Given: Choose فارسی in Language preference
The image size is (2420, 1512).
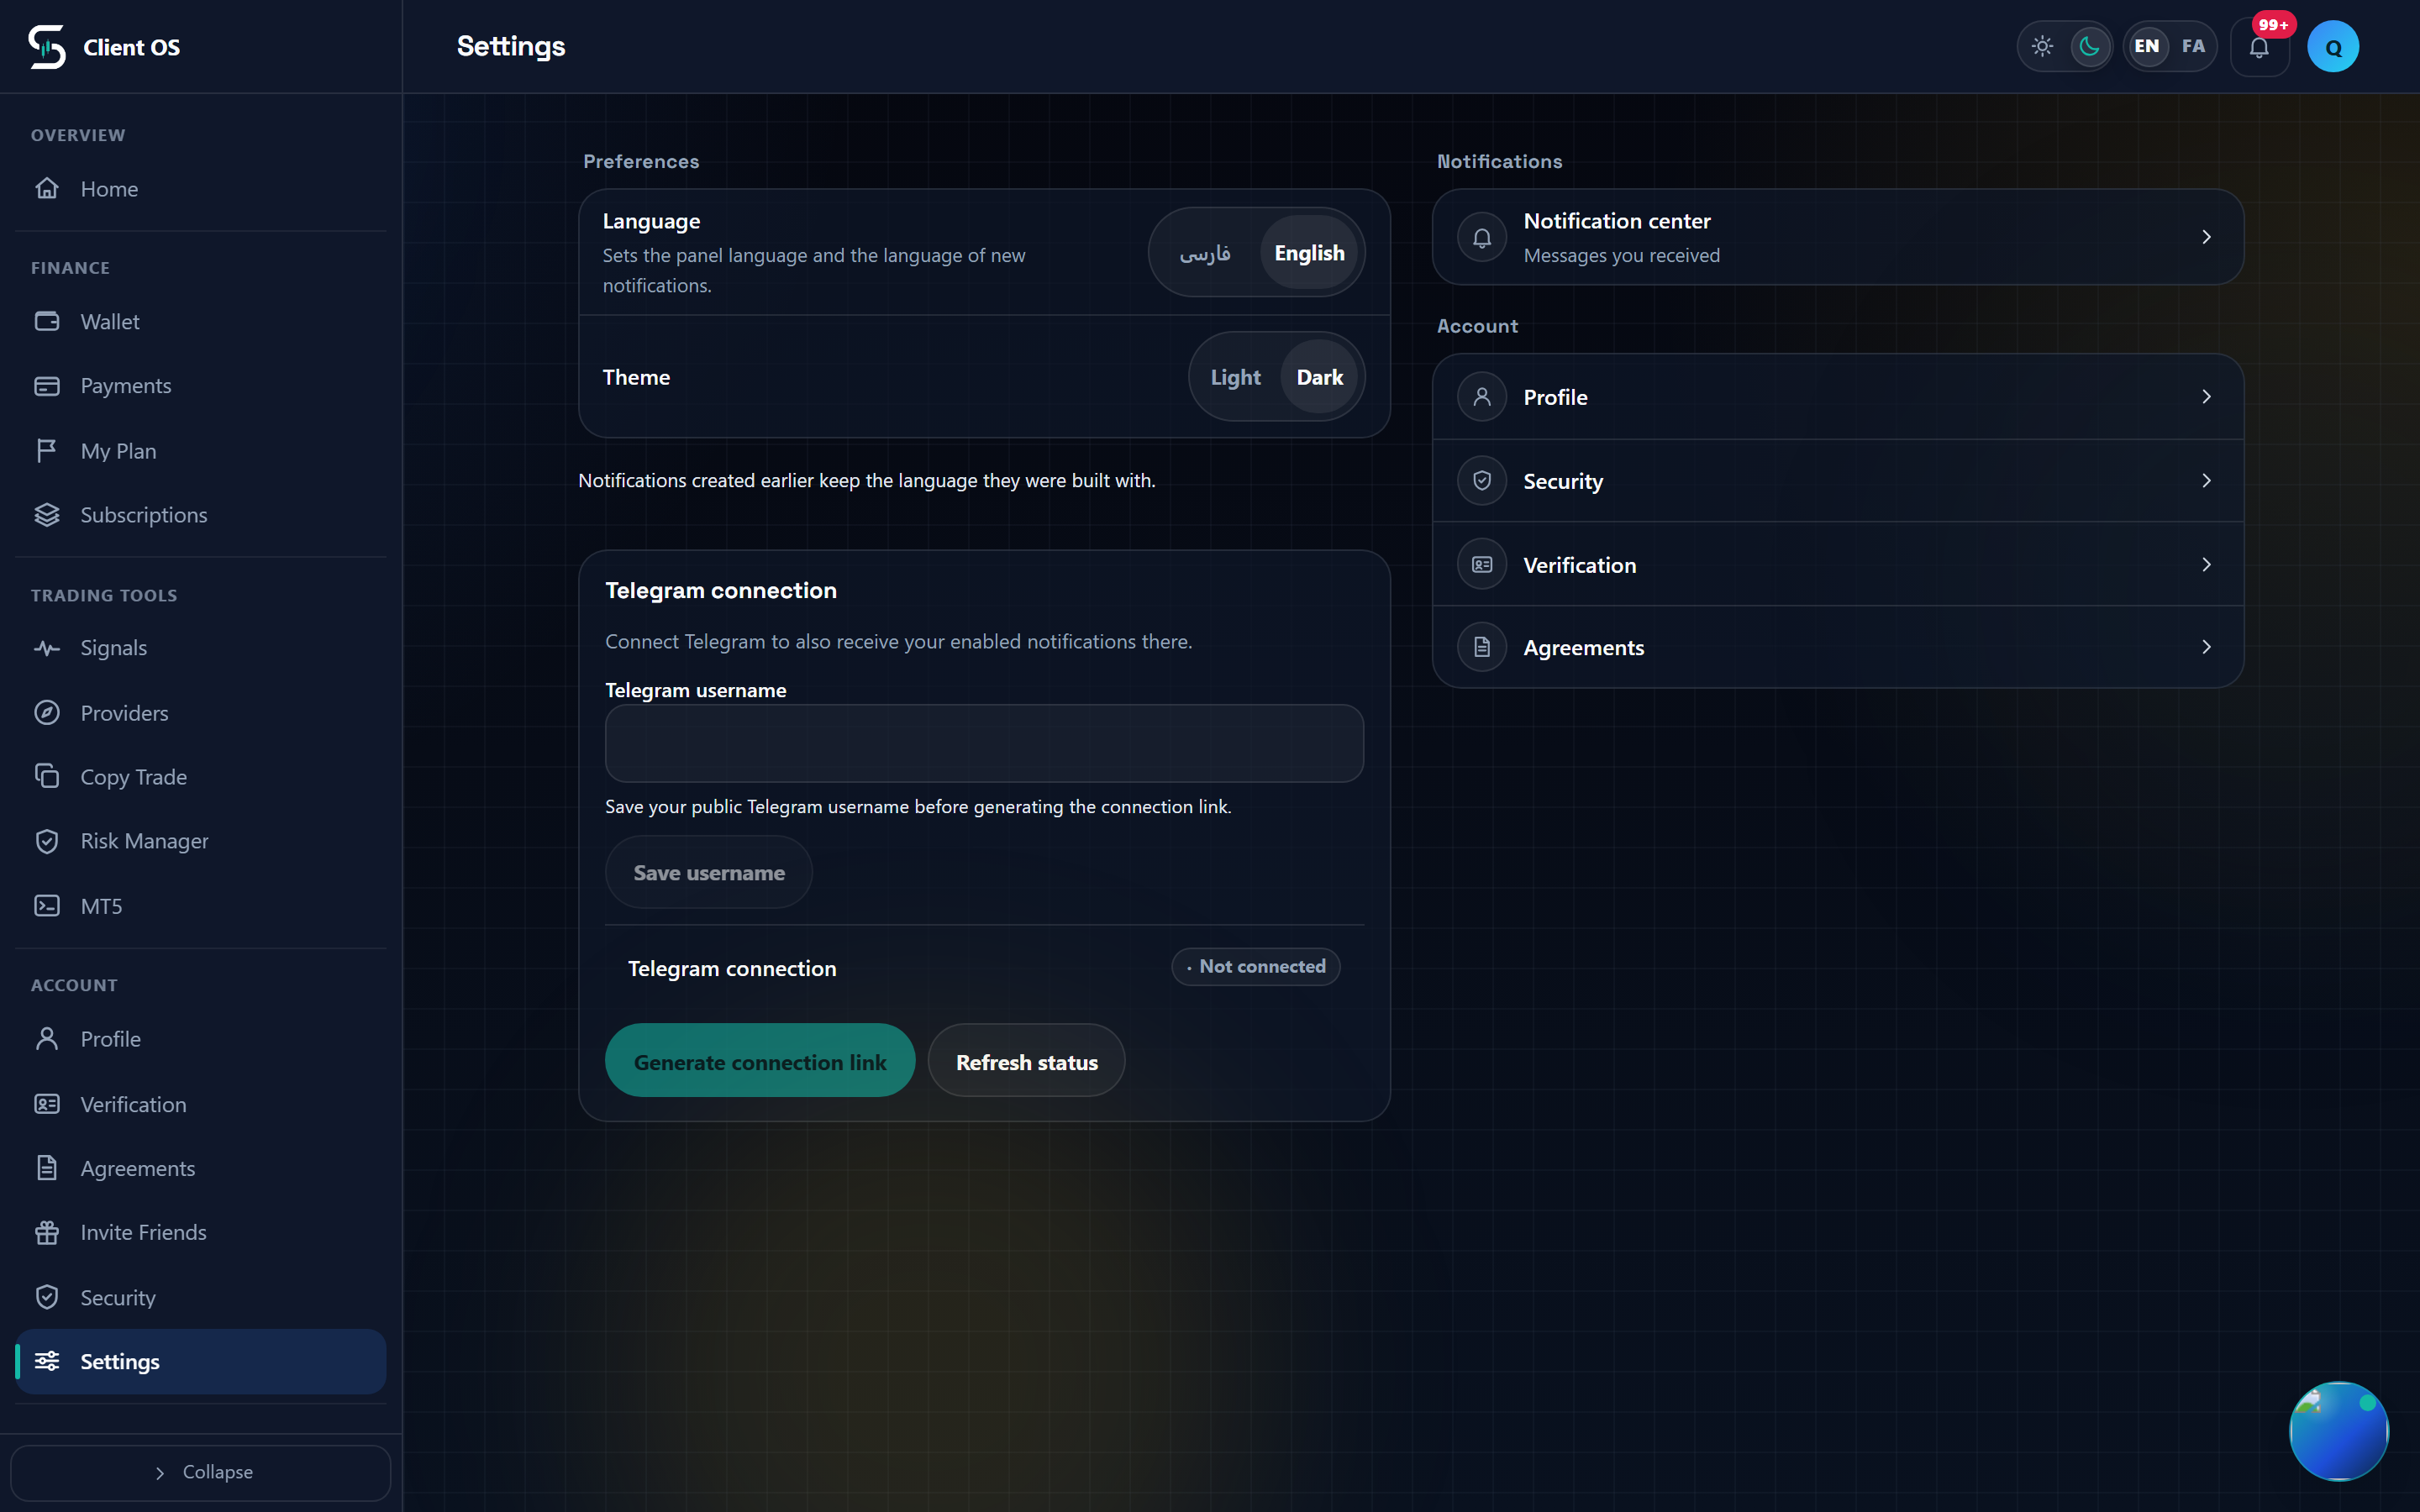Looking at the screenshot, I should pyautogui.click(x=1205, y=253).
